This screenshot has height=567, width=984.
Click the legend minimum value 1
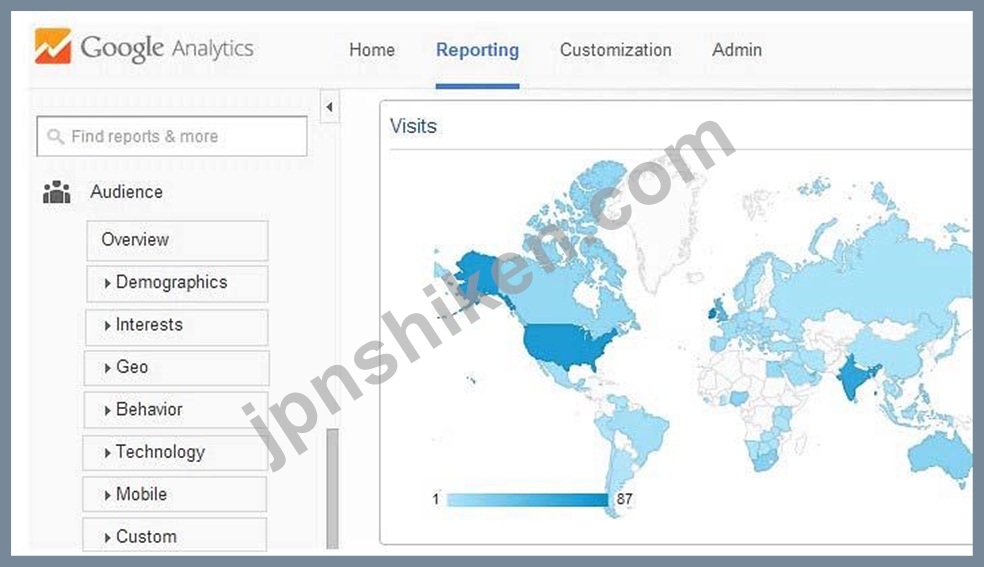[436, 499]
